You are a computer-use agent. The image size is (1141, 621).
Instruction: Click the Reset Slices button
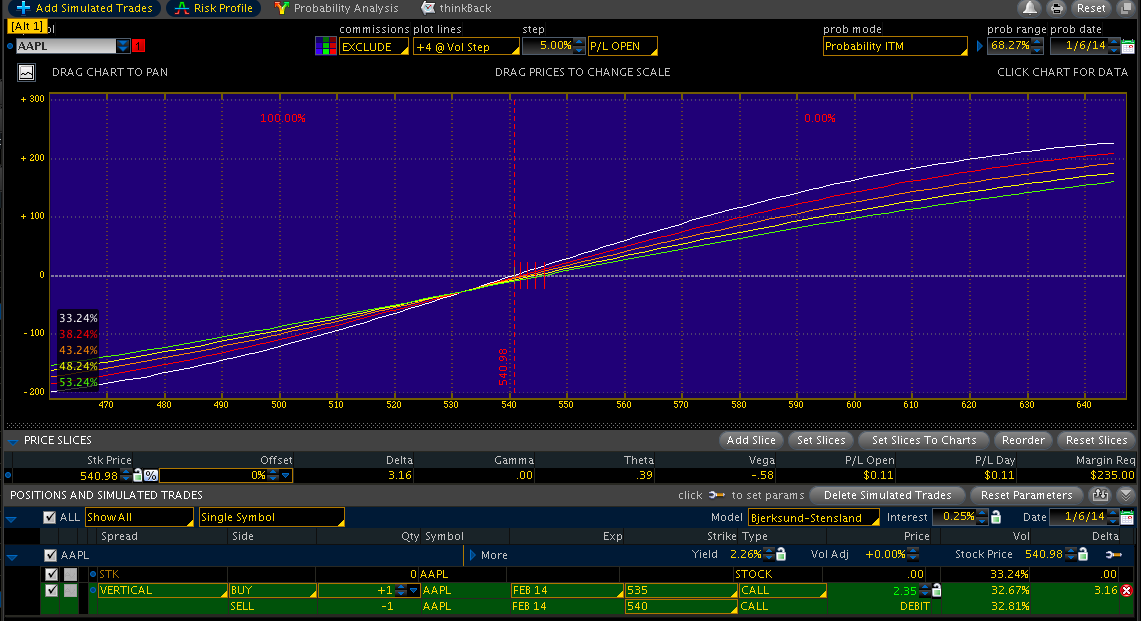tap(1096, 440)
